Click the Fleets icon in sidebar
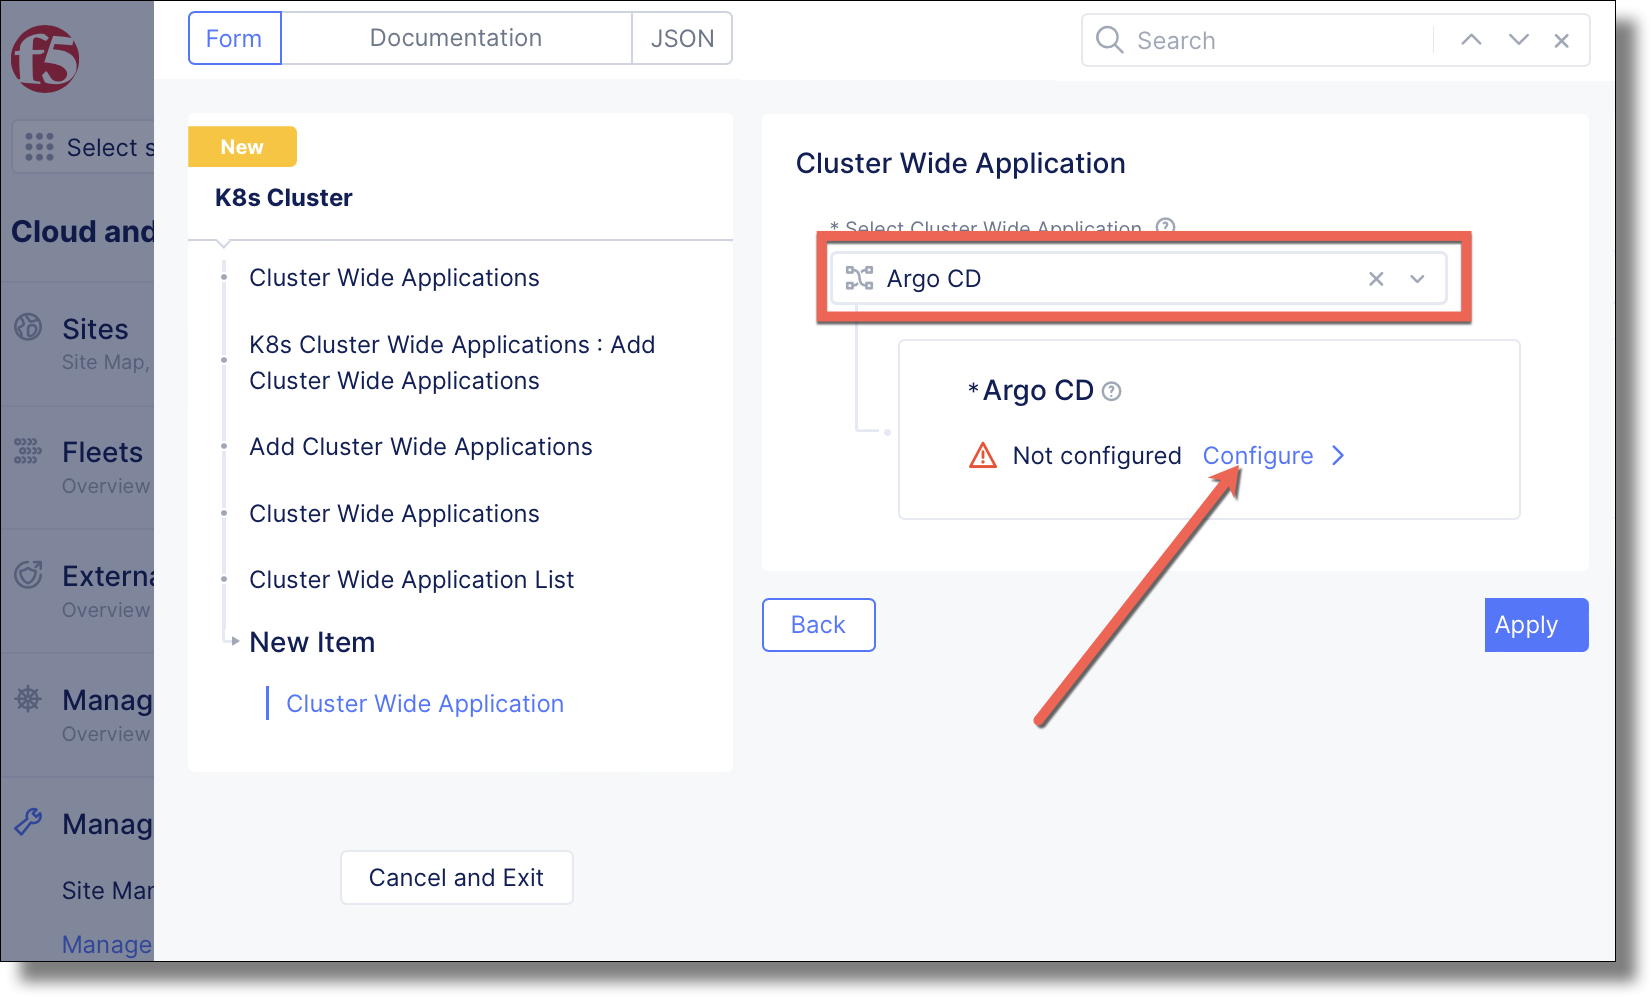The height and width of the screenshot is (997, 1651). tap(28, 450)
